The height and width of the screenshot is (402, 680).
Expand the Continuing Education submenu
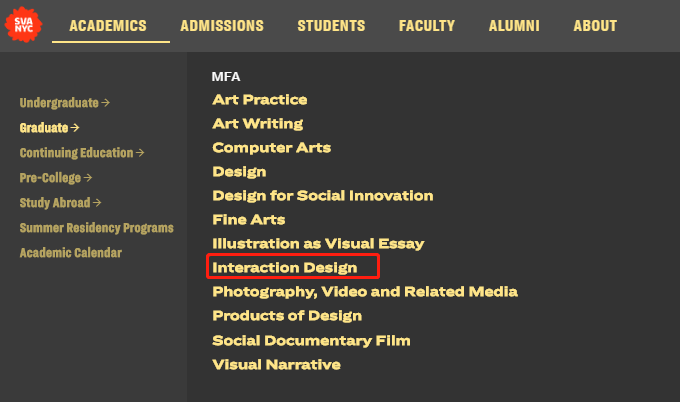82,153
